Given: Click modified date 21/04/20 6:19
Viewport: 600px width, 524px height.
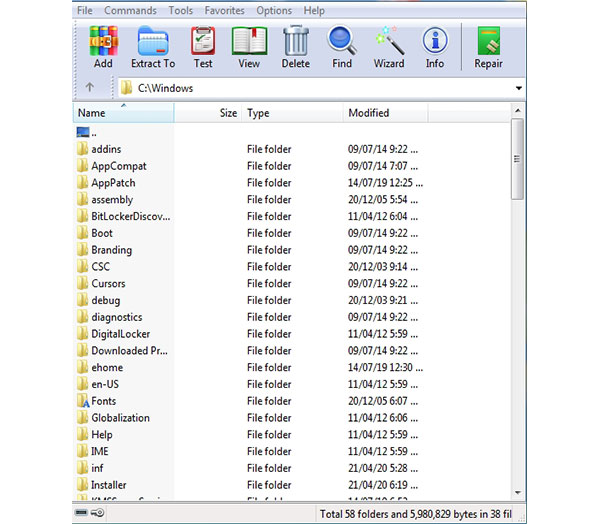Looking at the screenshot, I should 383,485.
